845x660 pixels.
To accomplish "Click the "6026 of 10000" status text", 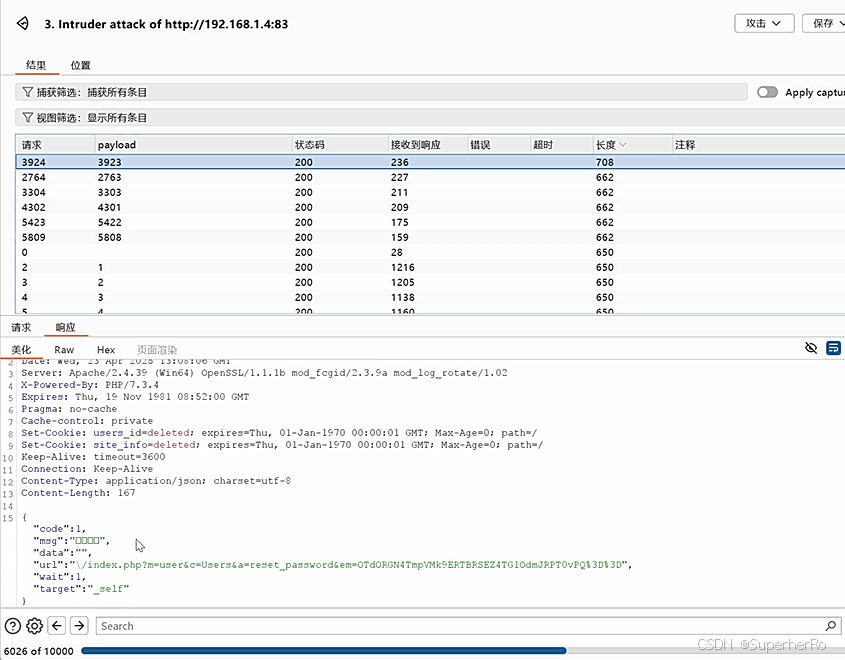I will pyautogui.click(x=38, y=651).
